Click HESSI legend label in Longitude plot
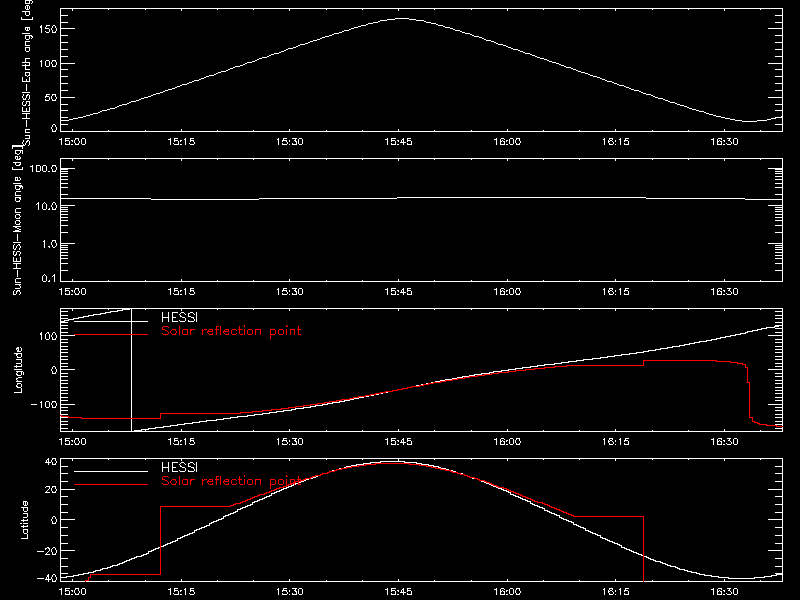 tap(179, 318)
